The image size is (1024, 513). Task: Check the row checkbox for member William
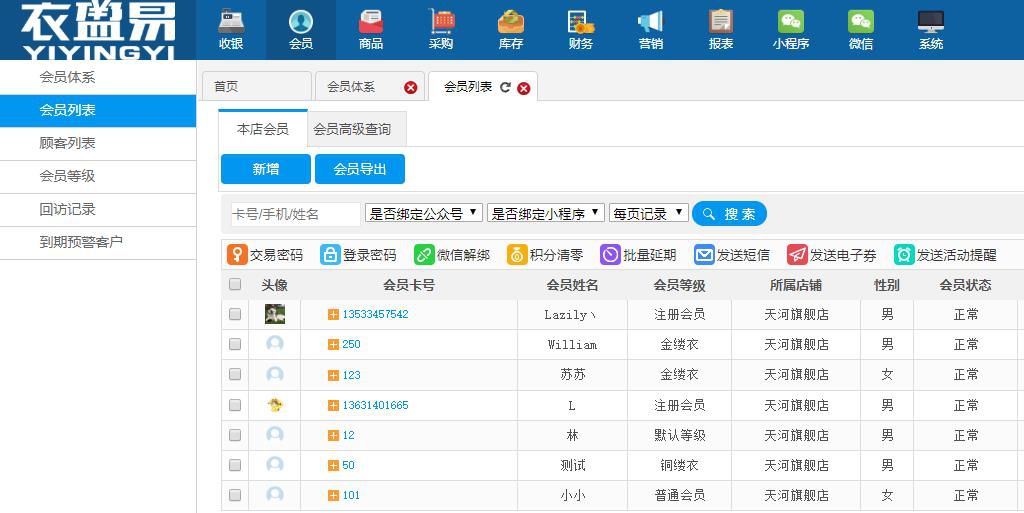235,344
